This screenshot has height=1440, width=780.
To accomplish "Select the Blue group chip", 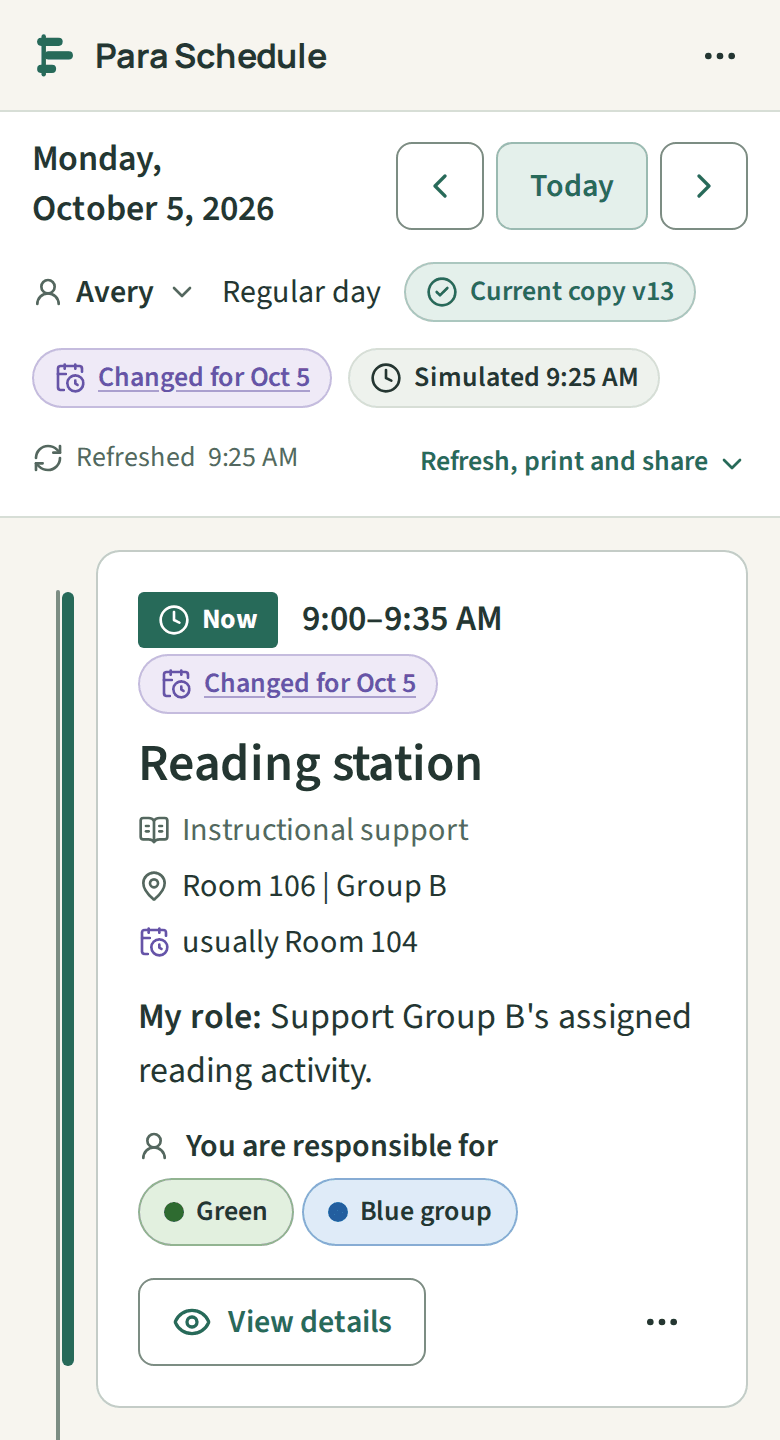I will (410, 1212).
